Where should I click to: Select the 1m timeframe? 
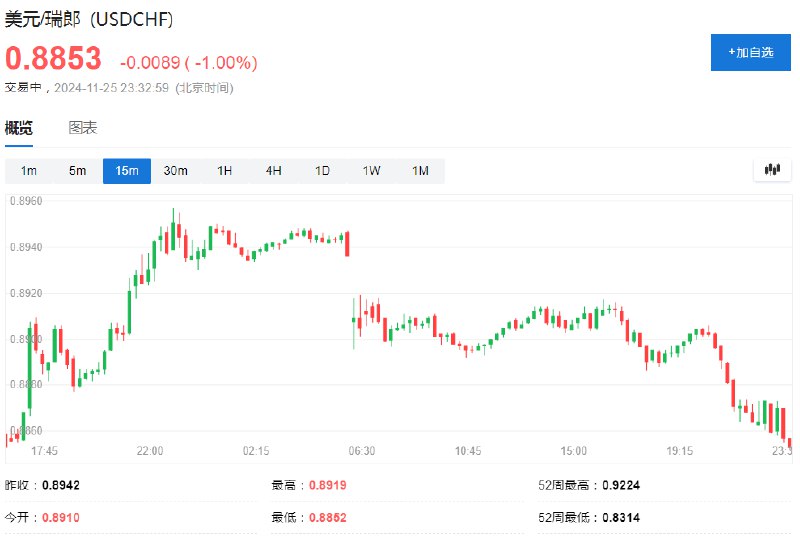29,171
